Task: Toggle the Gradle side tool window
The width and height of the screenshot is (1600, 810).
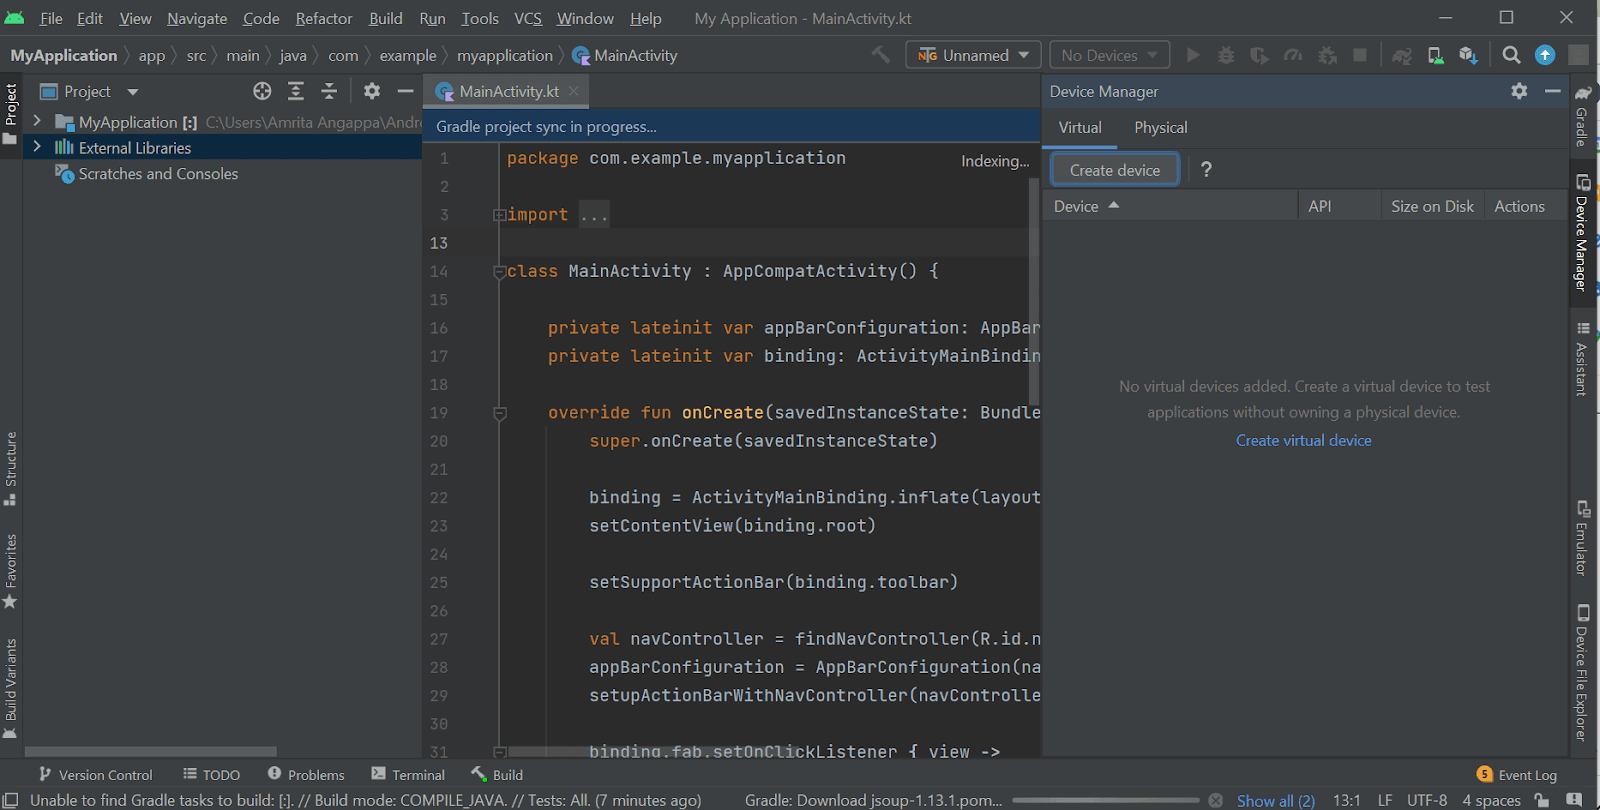Action: (x=1582, y=116)
